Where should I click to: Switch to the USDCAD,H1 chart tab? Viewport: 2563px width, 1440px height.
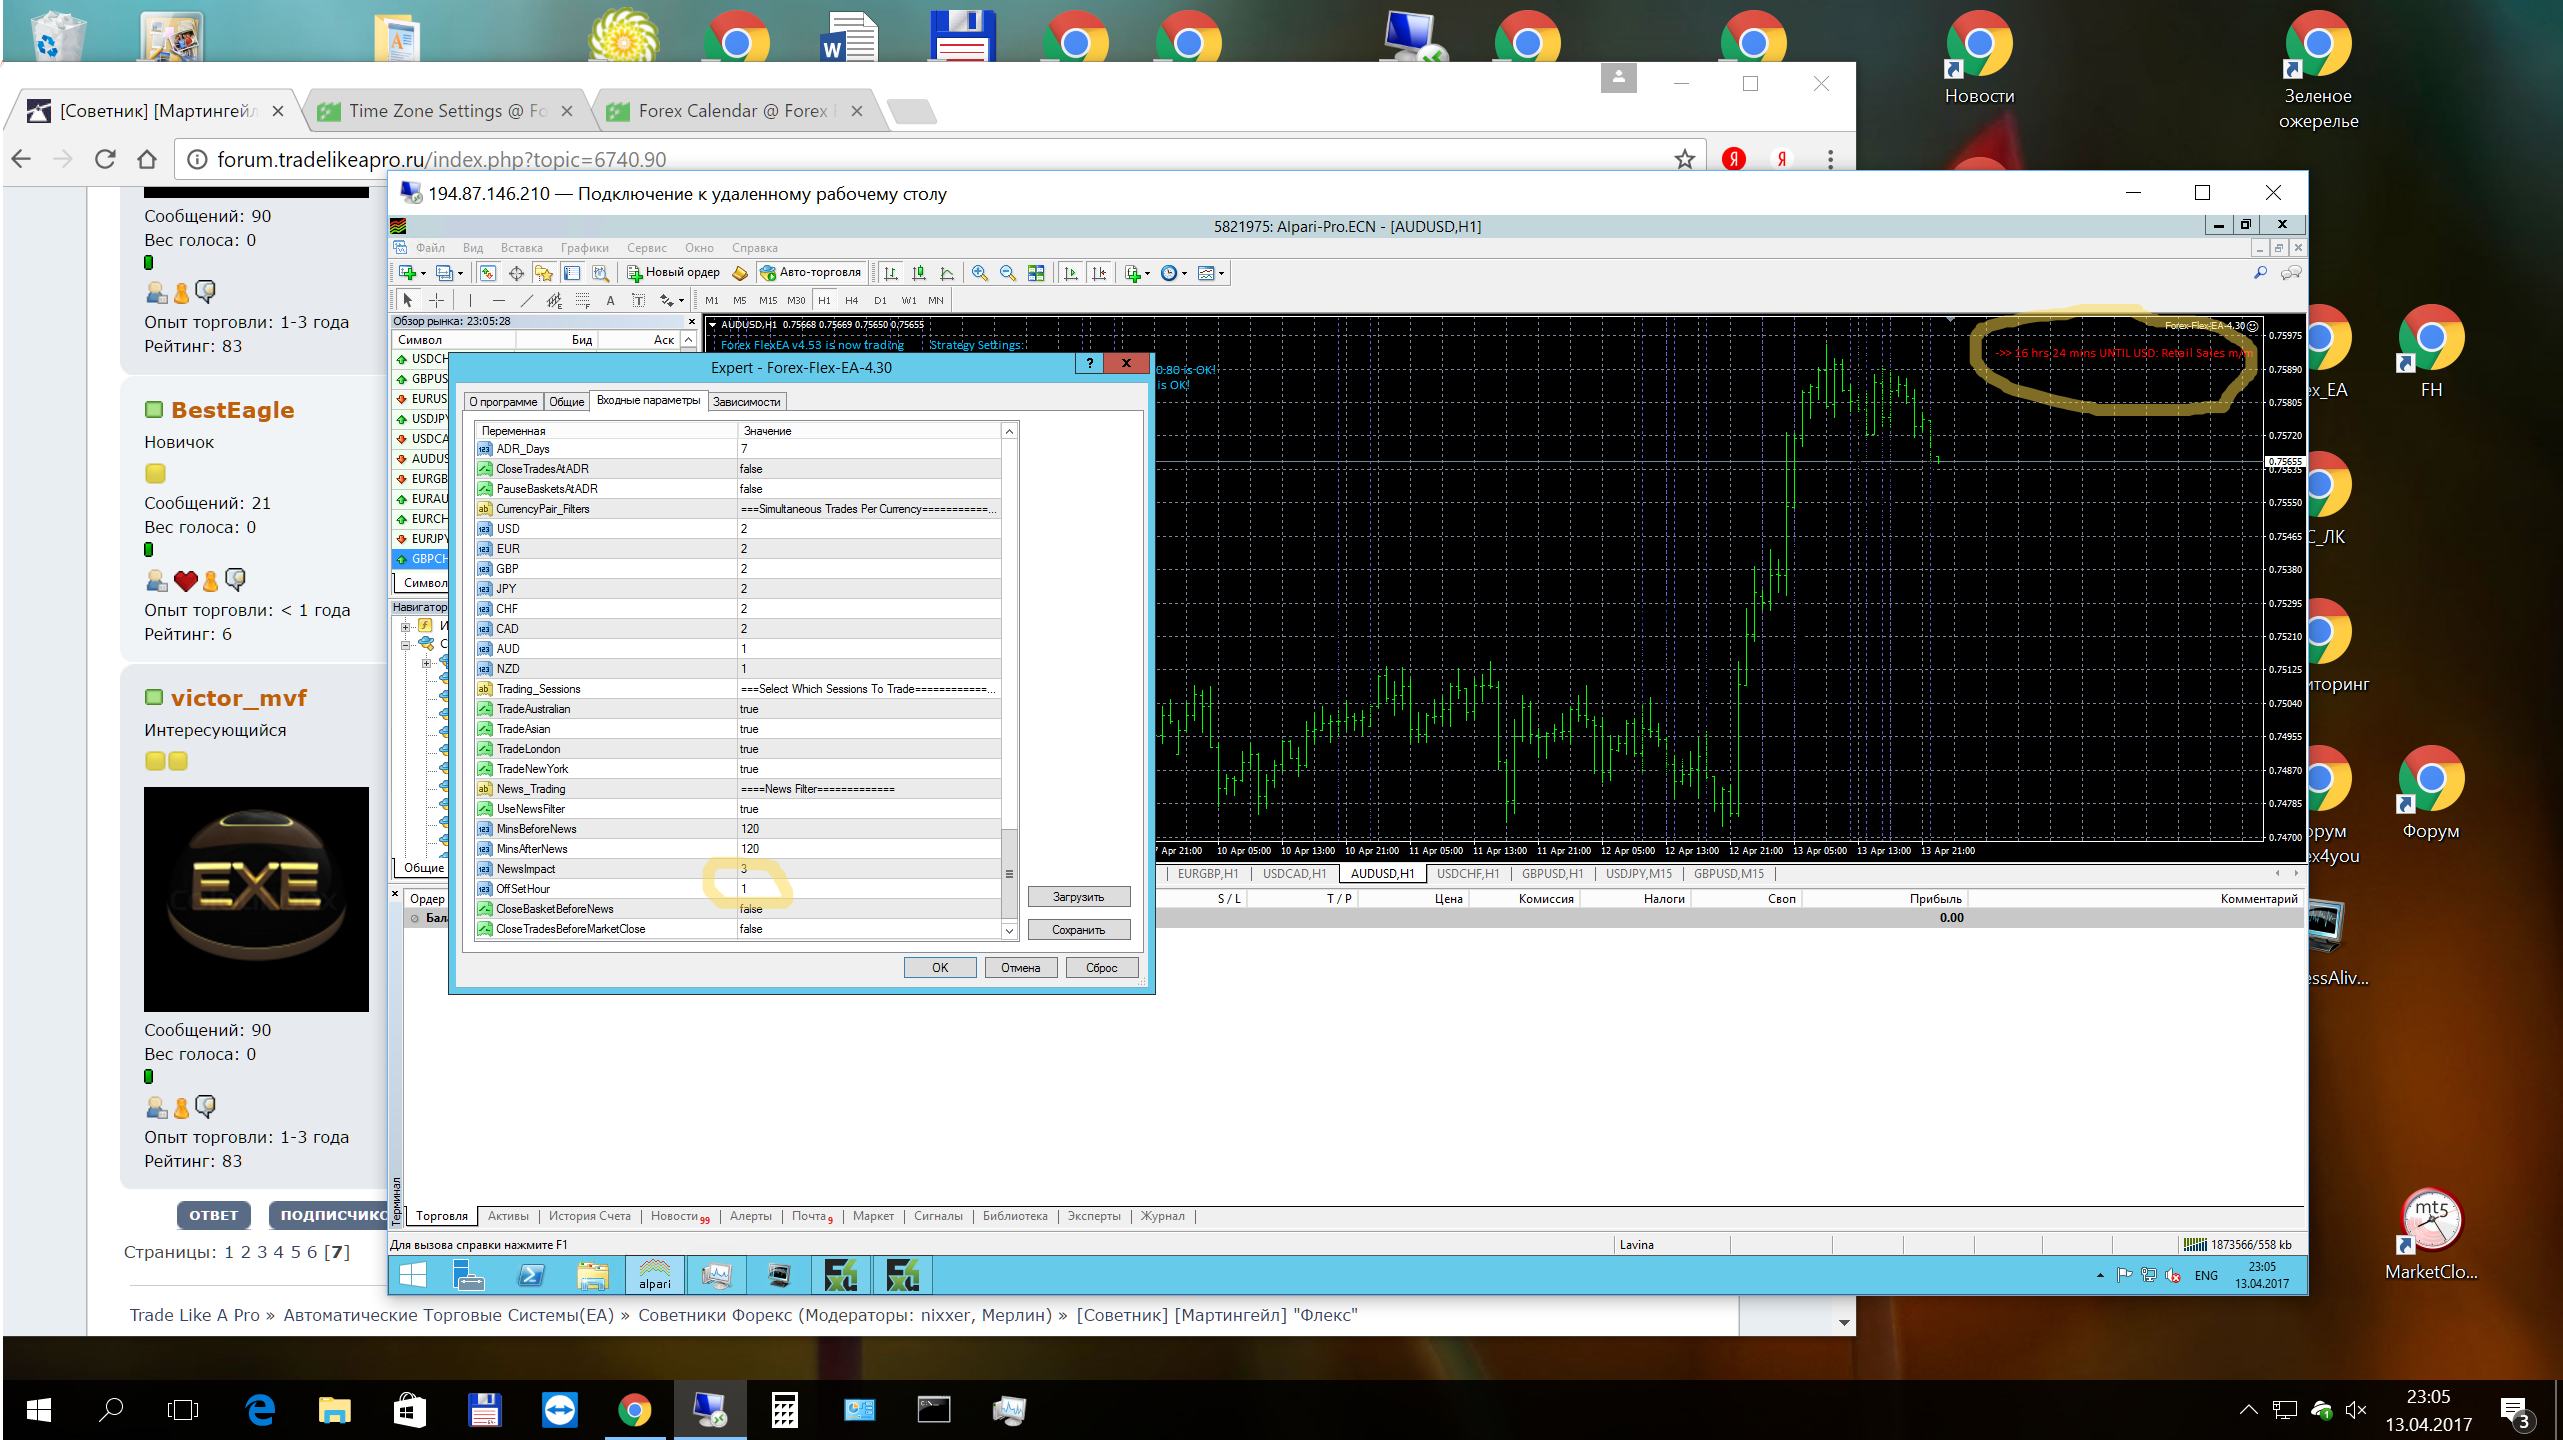coord(1294,874)
